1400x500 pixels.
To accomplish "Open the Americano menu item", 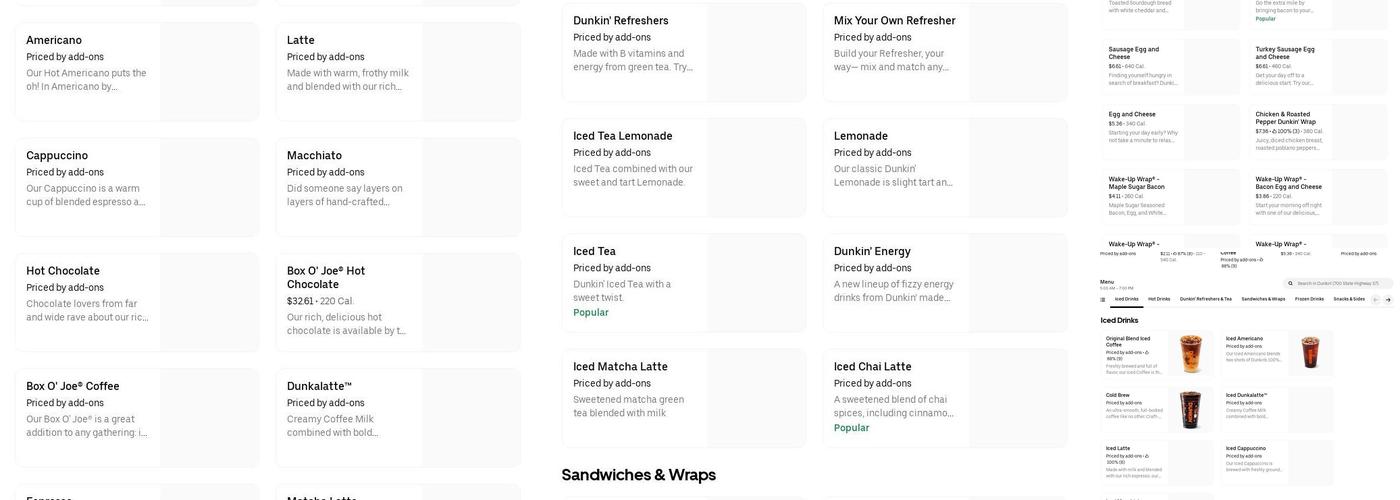I will (x=137, y=72).
